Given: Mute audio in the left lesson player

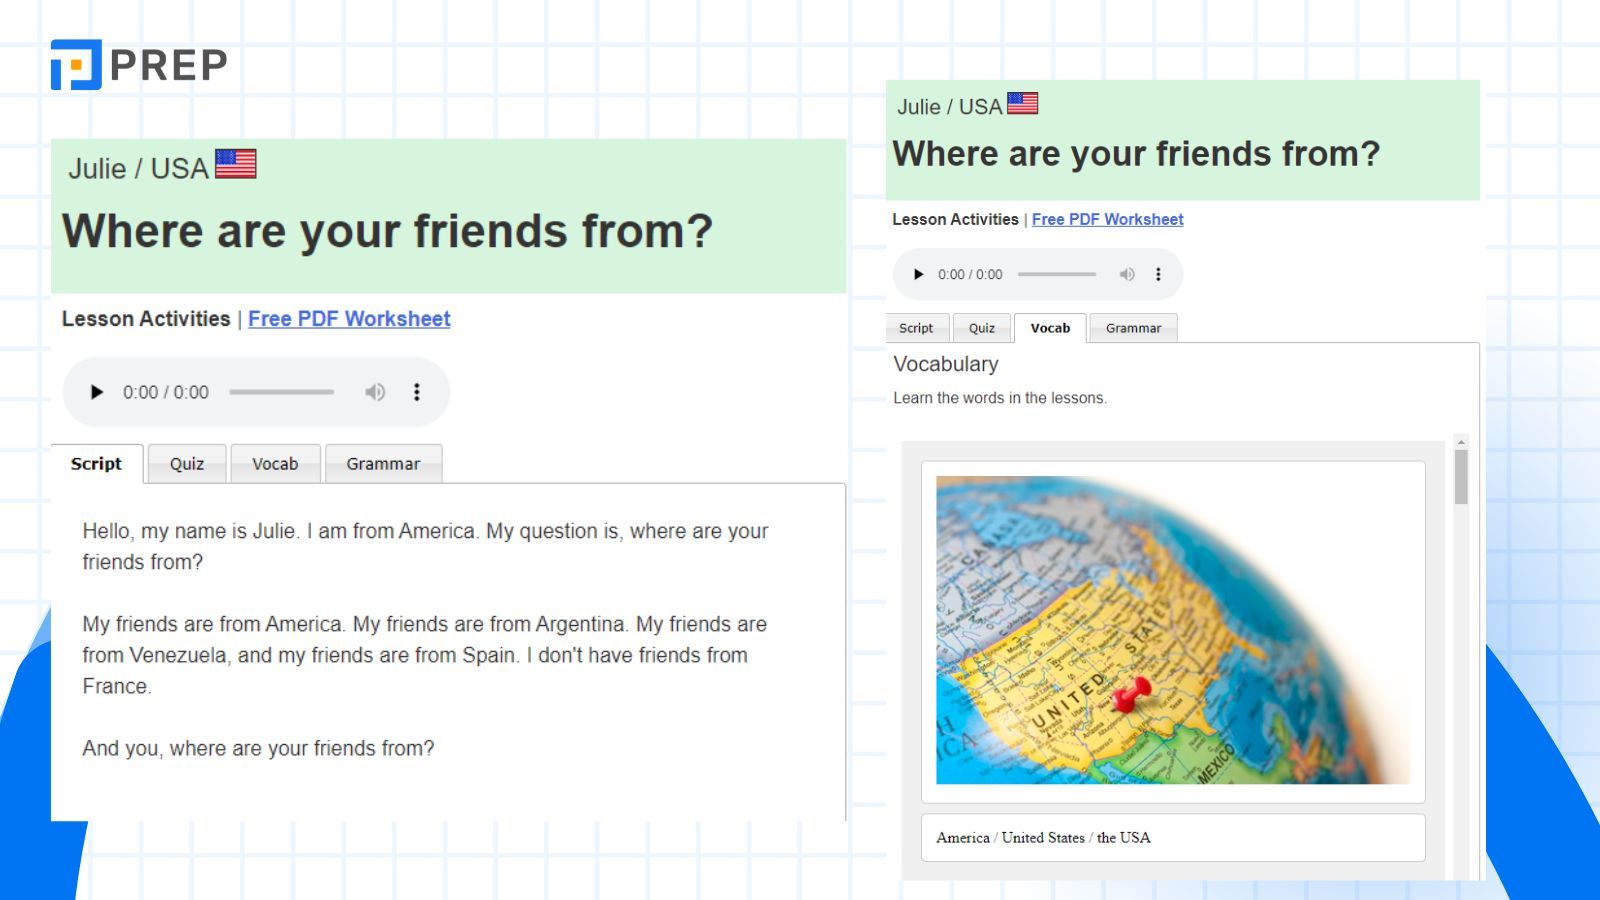Looking at the screenshot, I should (x=375, y=392).
